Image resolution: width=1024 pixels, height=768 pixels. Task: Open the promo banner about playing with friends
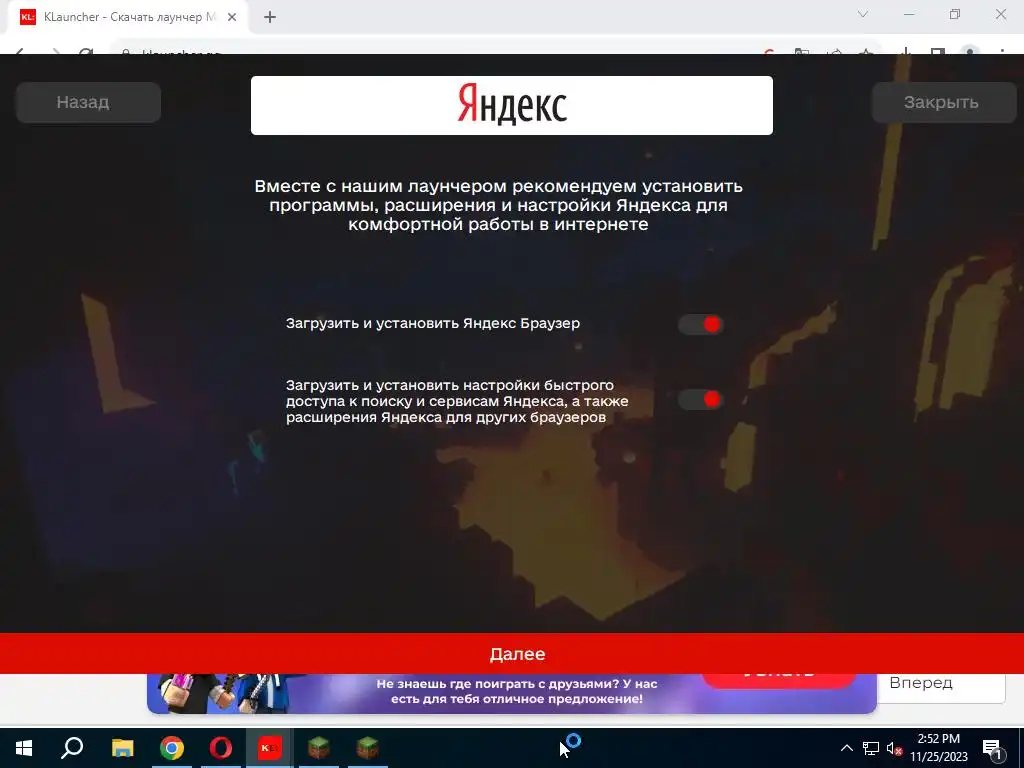click(511, 692)
